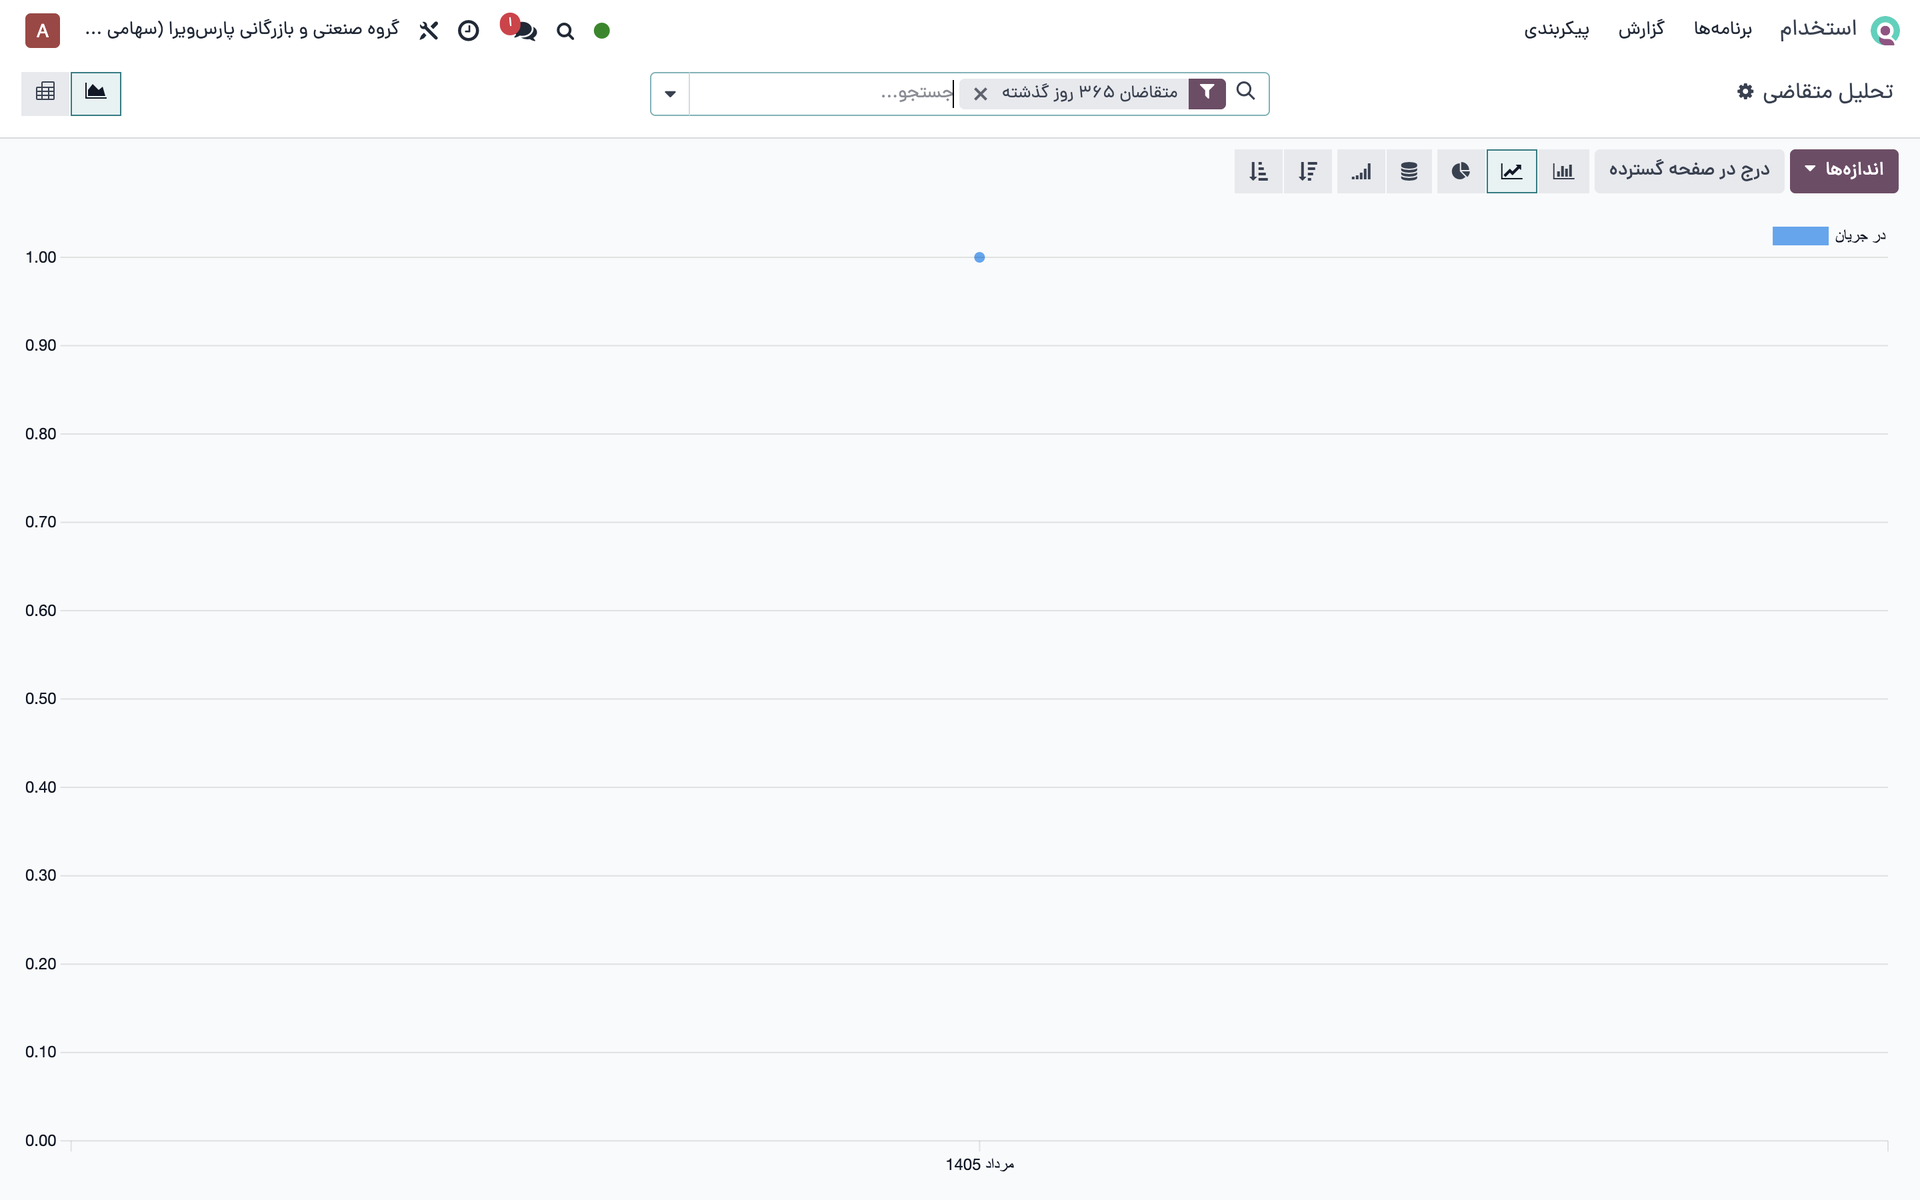Image resolution: width=1920 pixels, height=1200 pixels.
Task: Select the pie chart mode
Action: (x=1461, y=171)
